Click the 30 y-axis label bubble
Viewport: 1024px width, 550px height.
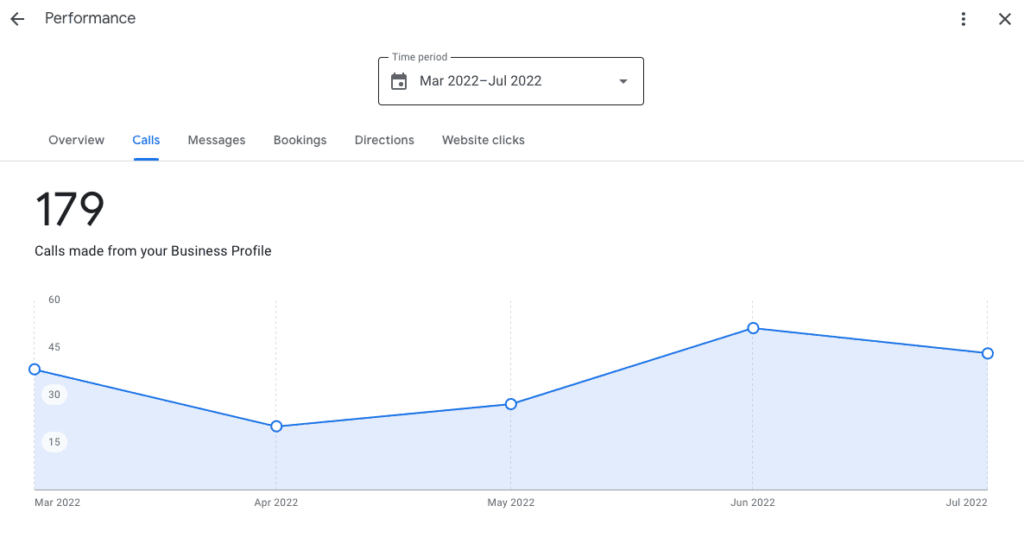[54, 394]
